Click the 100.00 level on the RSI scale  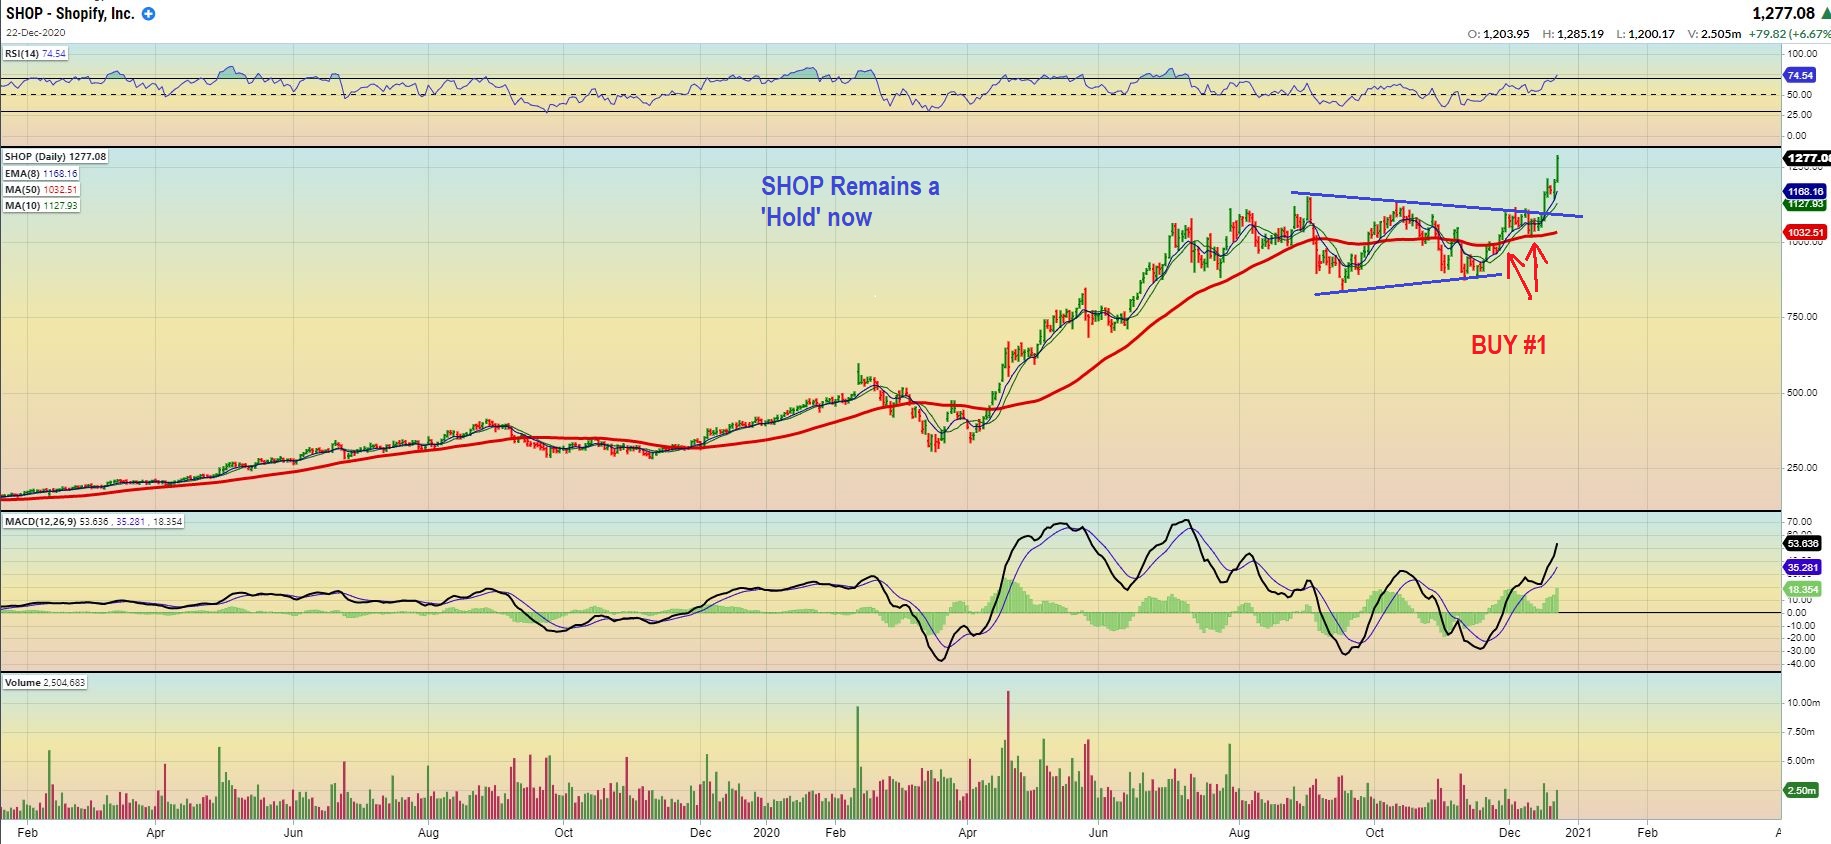[1803, 53]
